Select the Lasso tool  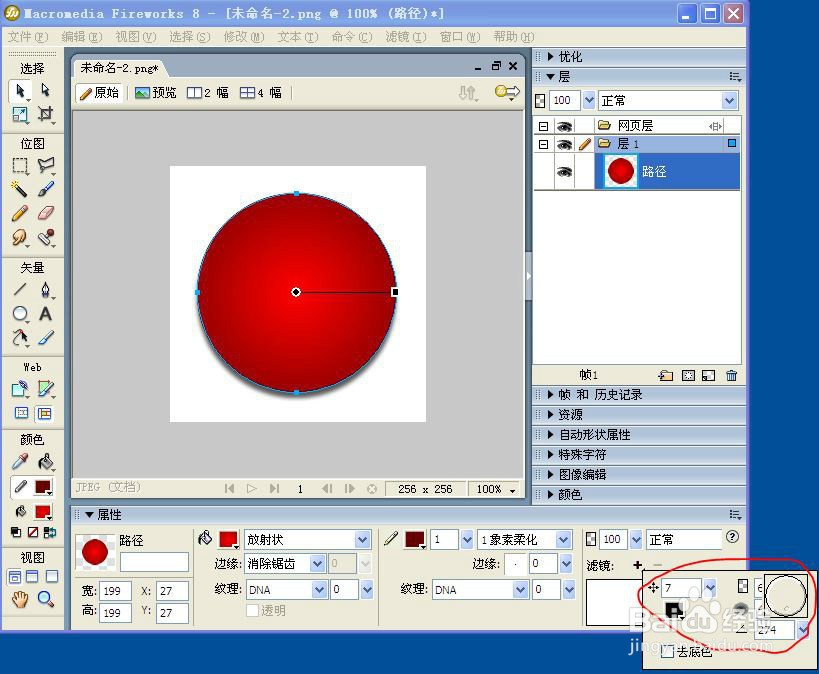click(x=45, y=166)
